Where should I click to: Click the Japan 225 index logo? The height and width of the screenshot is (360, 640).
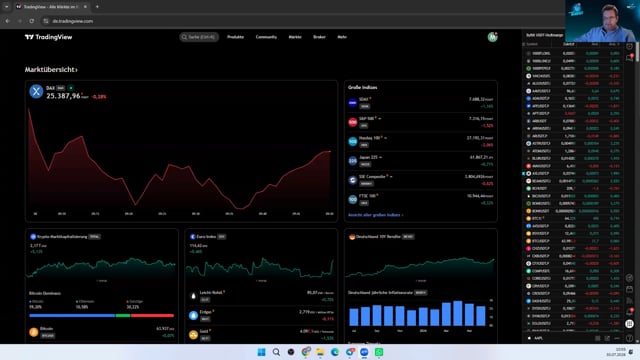click(x=353, y=161)
